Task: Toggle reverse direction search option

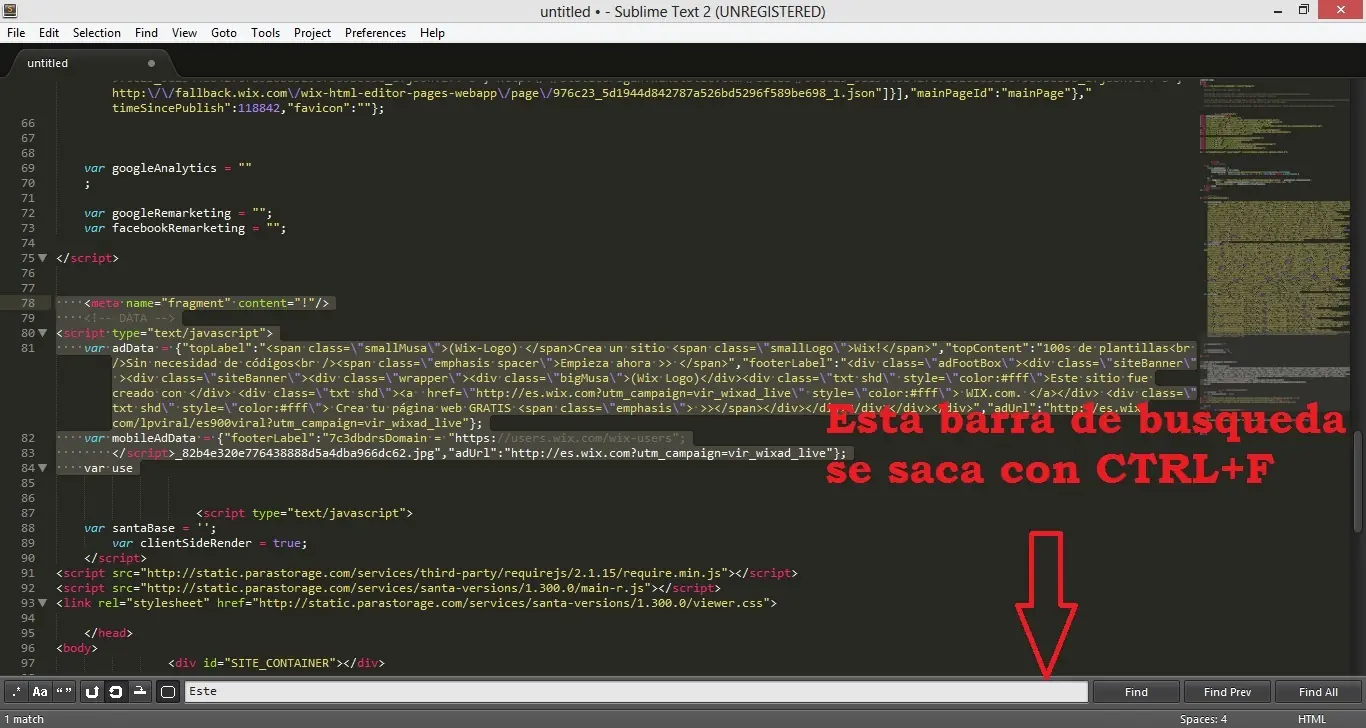Action: pyautogui.click(x=92, y=691)
